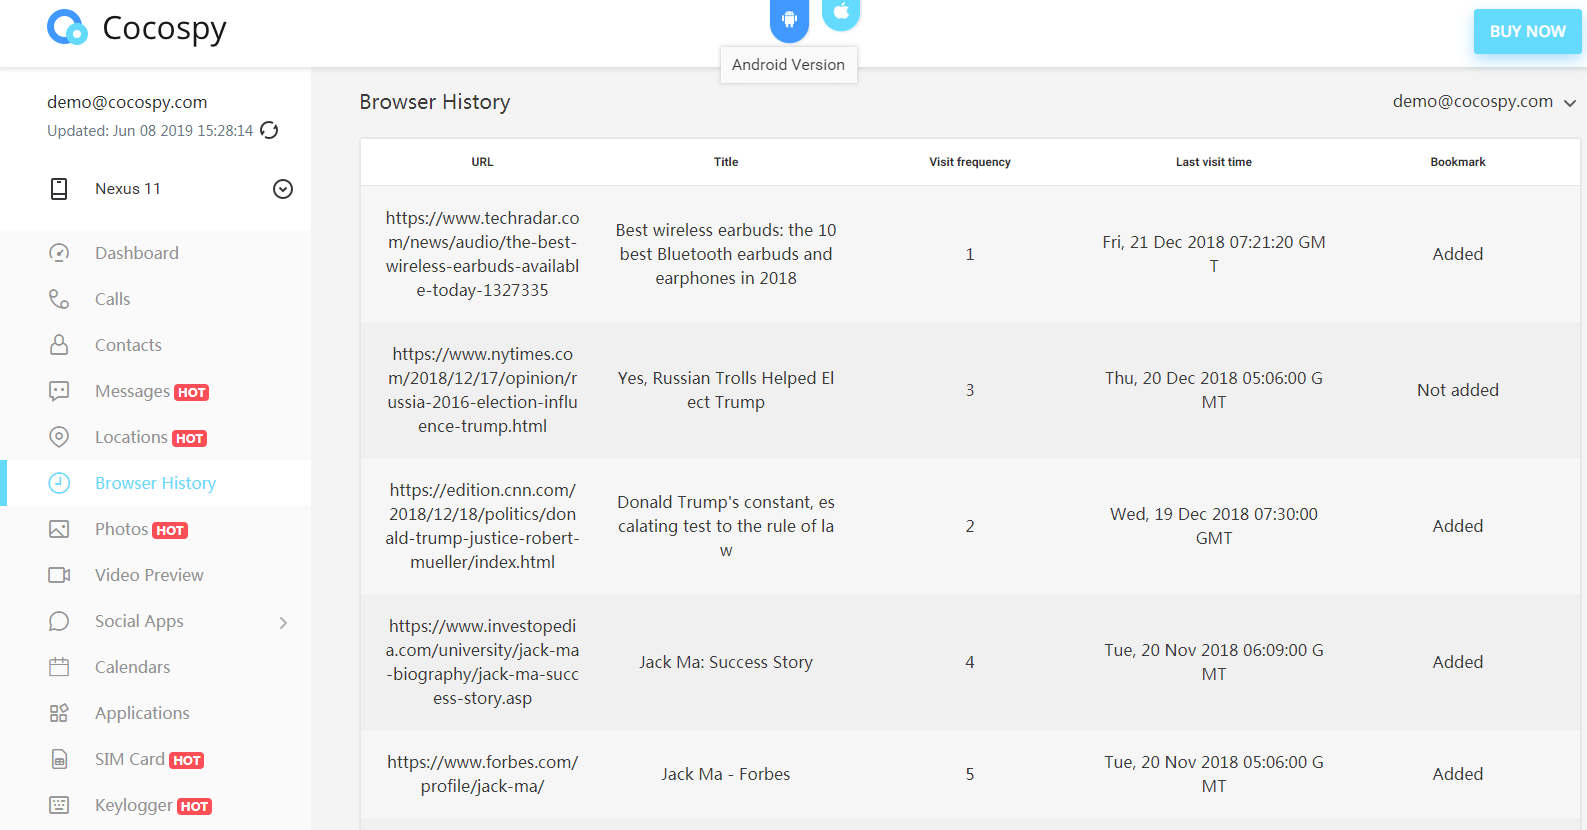Viewport: 1587px width, 830px height.
Task: Select the Browser History menu item
Action: pyautogui.click(x=155, y=483)
